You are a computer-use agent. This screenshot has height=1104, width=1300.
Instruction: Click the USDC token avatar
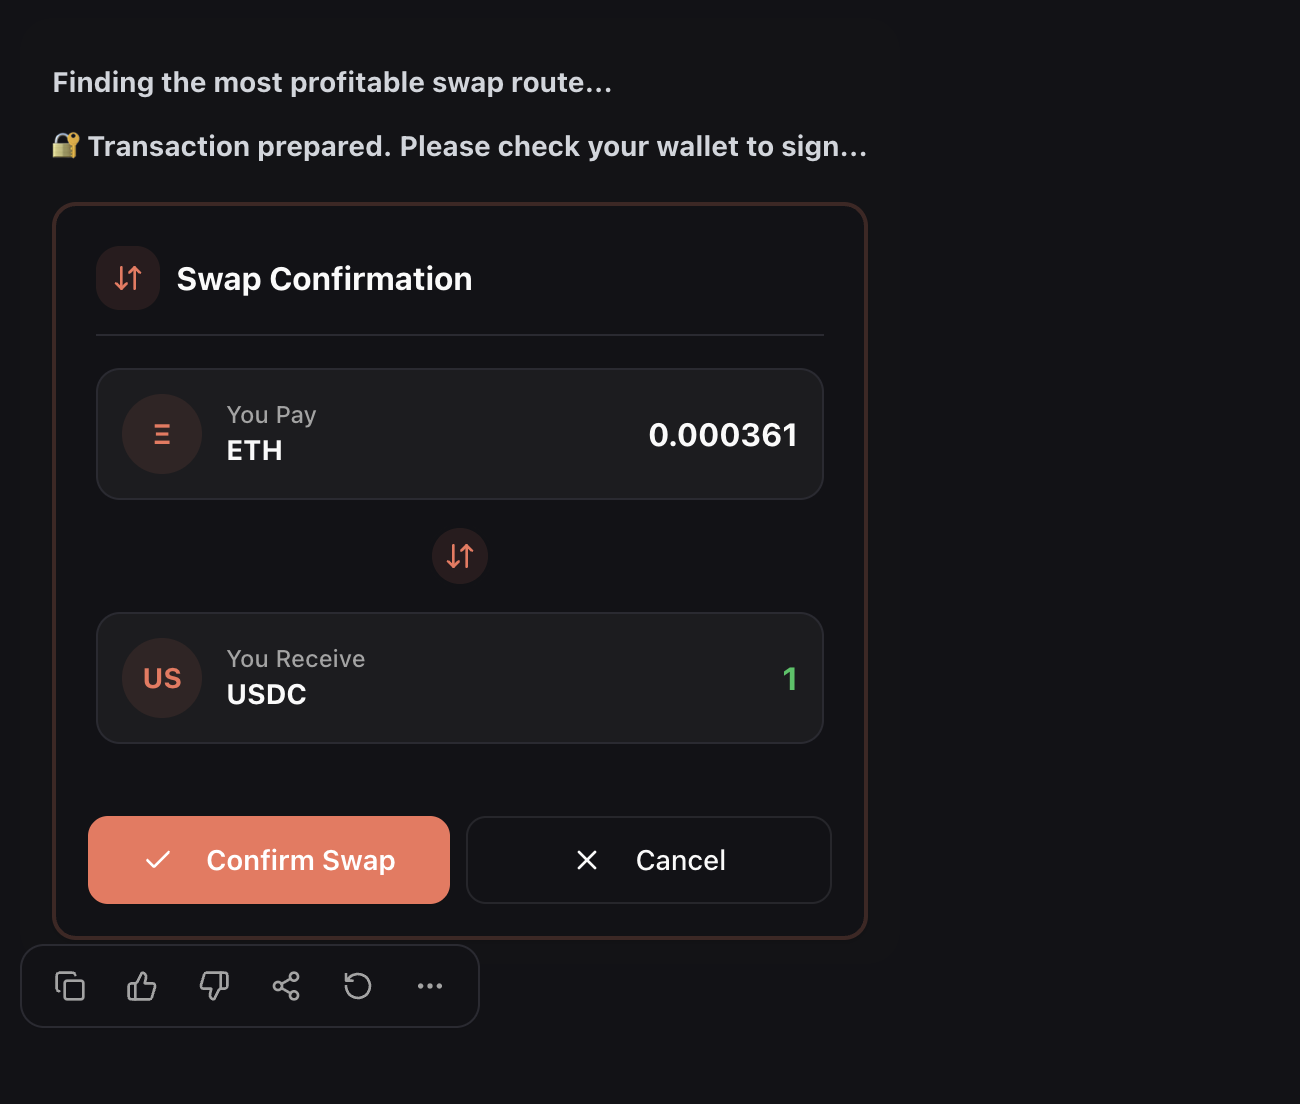(x=162, y=678)
